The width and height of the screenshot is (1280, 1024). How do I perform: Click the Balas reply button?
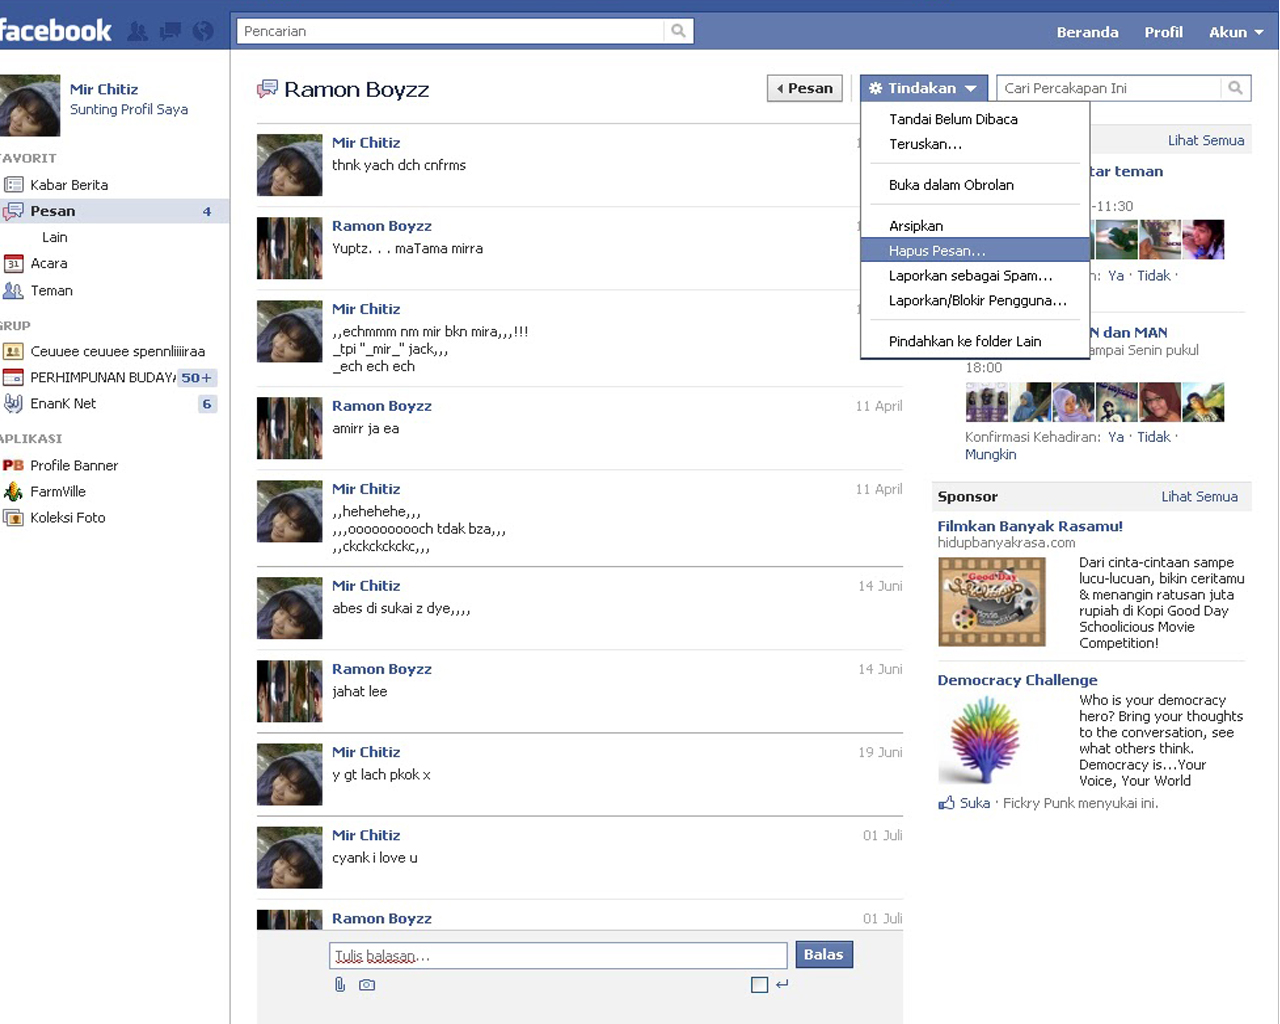pos(824,955)
